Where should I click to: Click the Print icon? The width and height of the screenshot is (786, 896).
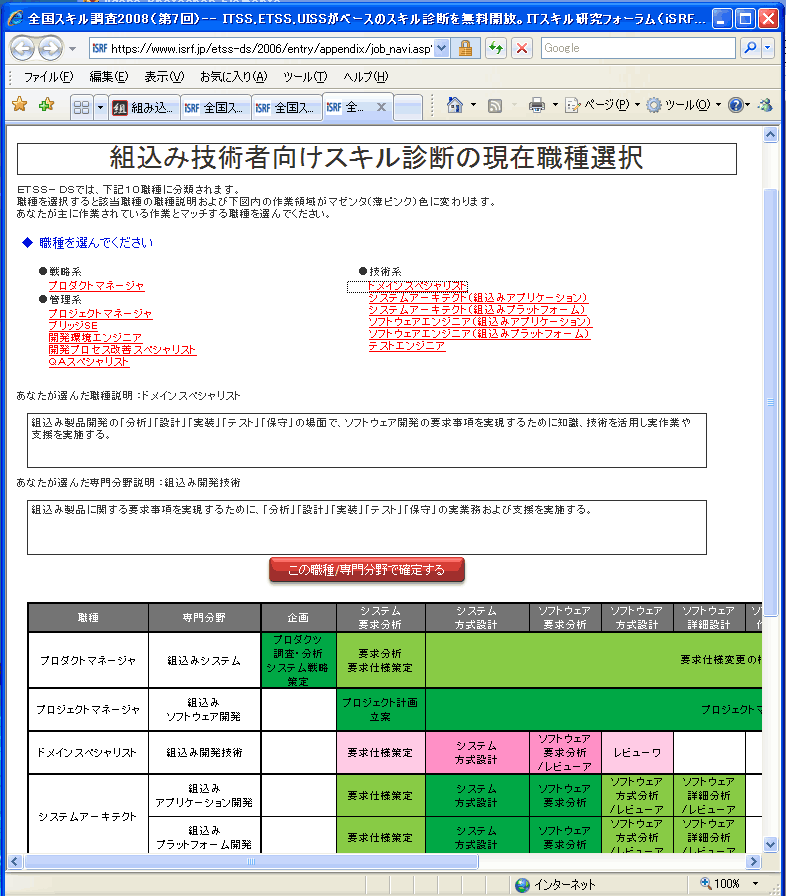point(537,105)
